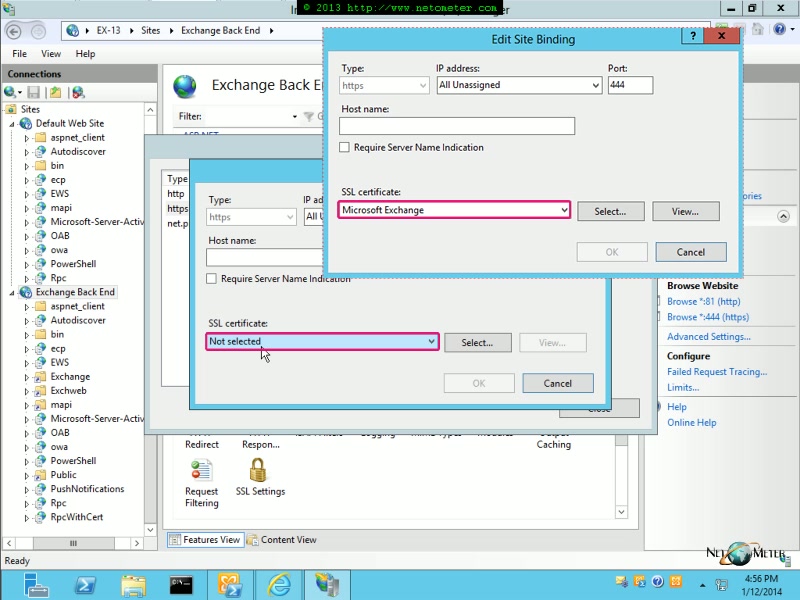Check Require Server Name Indication in the lower dialog
800x600 pixels.
[210, 279]
